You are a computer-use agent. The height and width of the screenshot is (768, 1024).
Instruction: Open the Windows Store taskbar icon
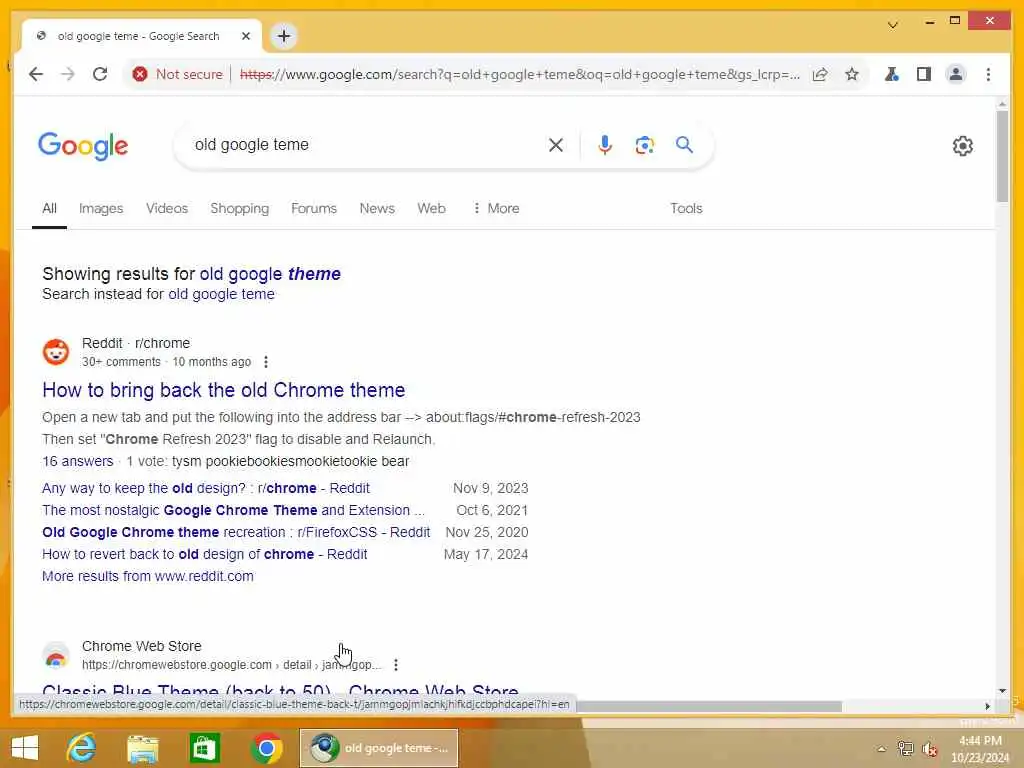point(204,748)
